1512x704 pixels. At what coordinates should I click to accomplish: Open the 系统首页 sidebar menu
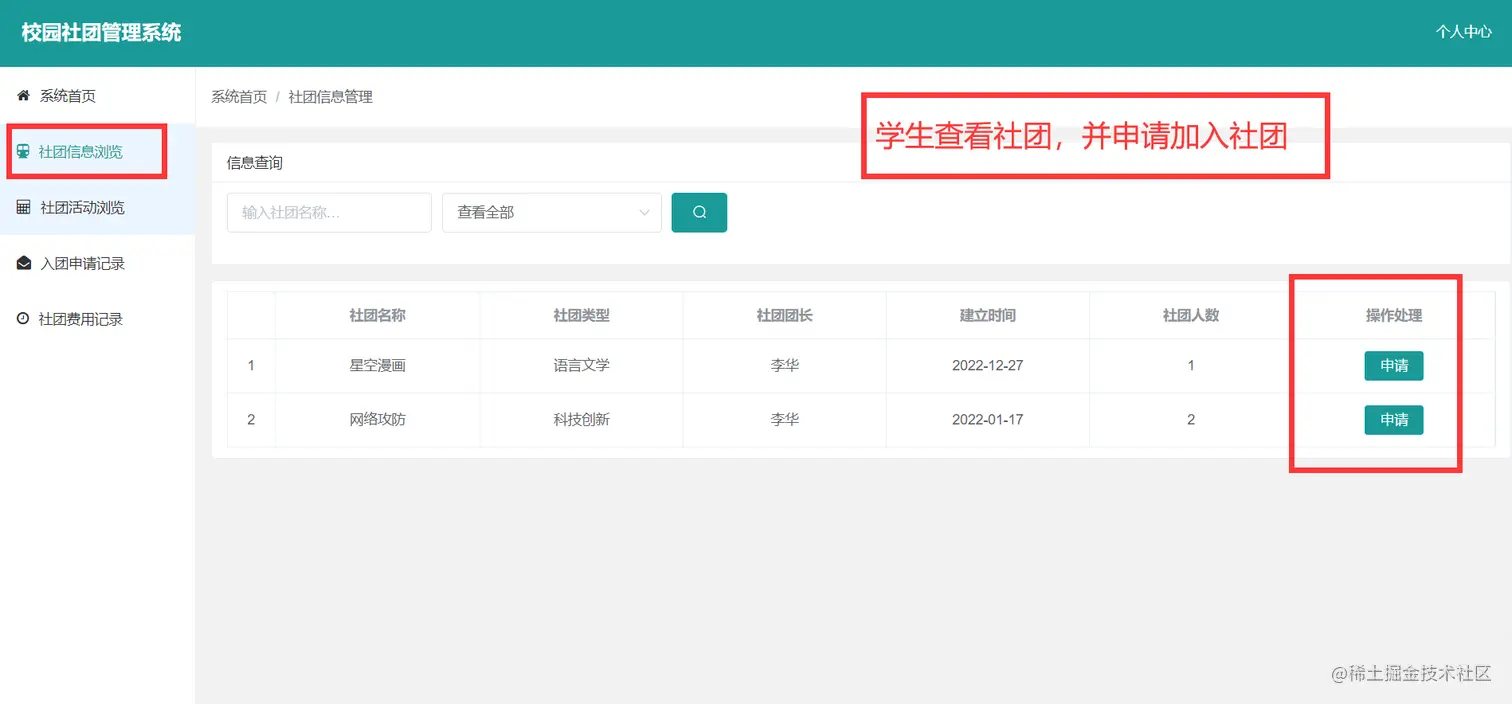[97, 96]
